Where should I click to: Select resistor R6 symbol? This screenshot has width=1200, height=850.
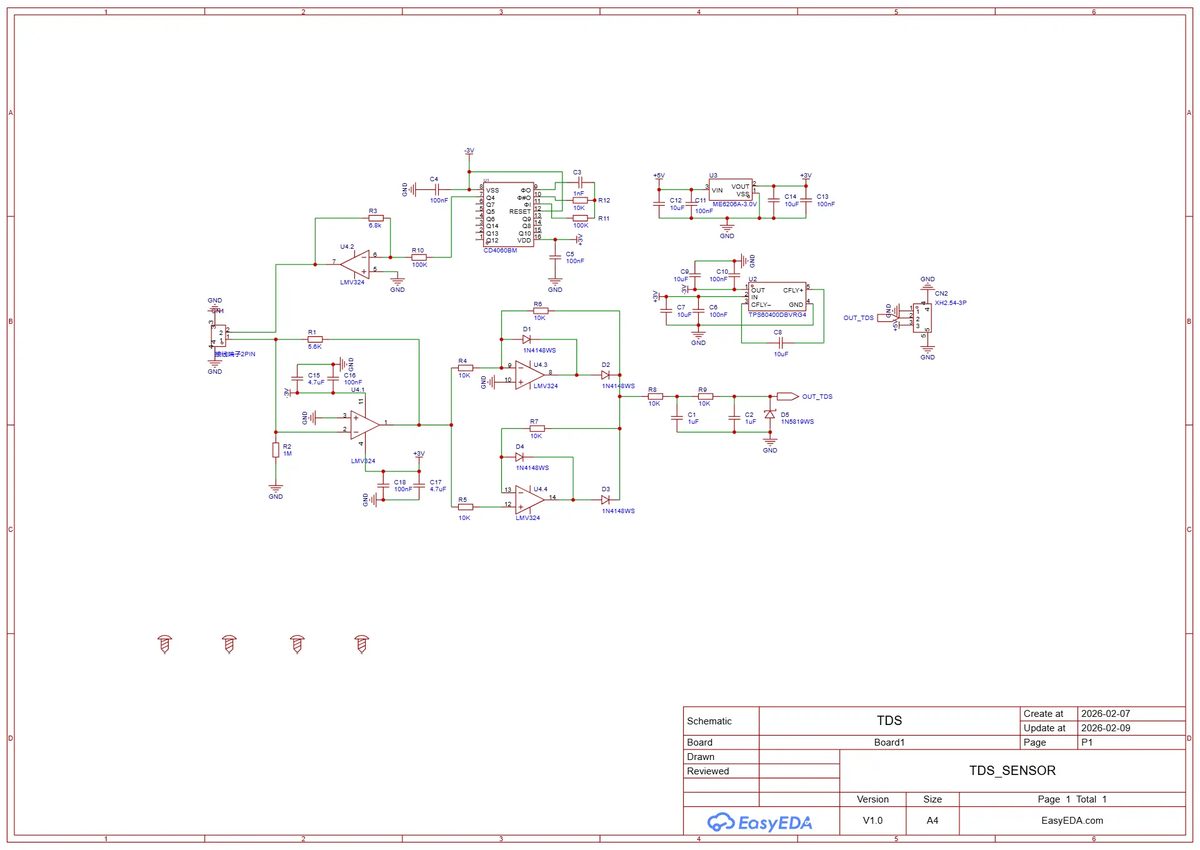tap(540, 310)
